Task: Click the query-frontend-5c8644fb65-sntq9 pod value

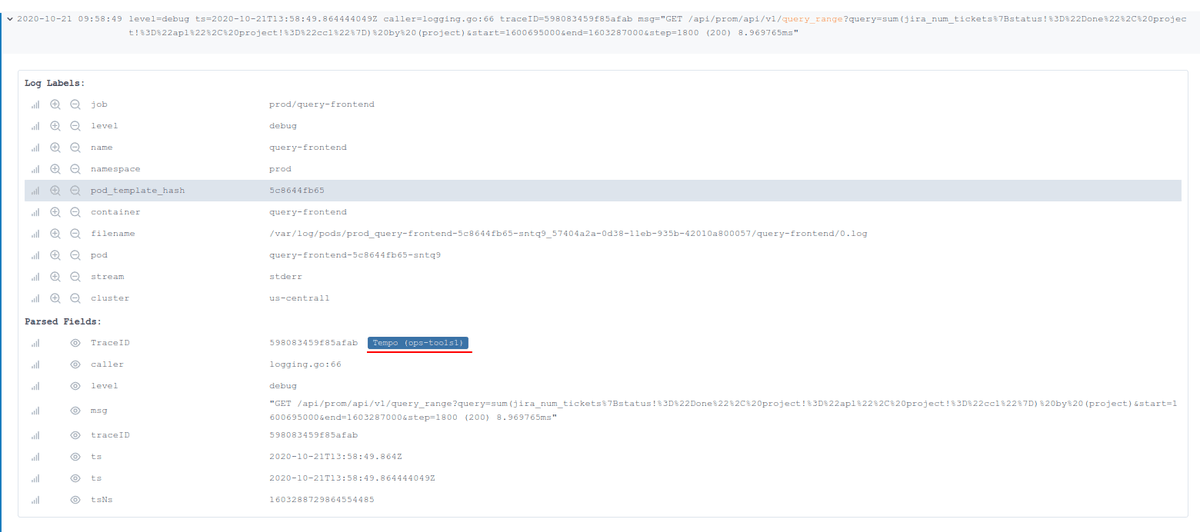Action: click(355, 255)
